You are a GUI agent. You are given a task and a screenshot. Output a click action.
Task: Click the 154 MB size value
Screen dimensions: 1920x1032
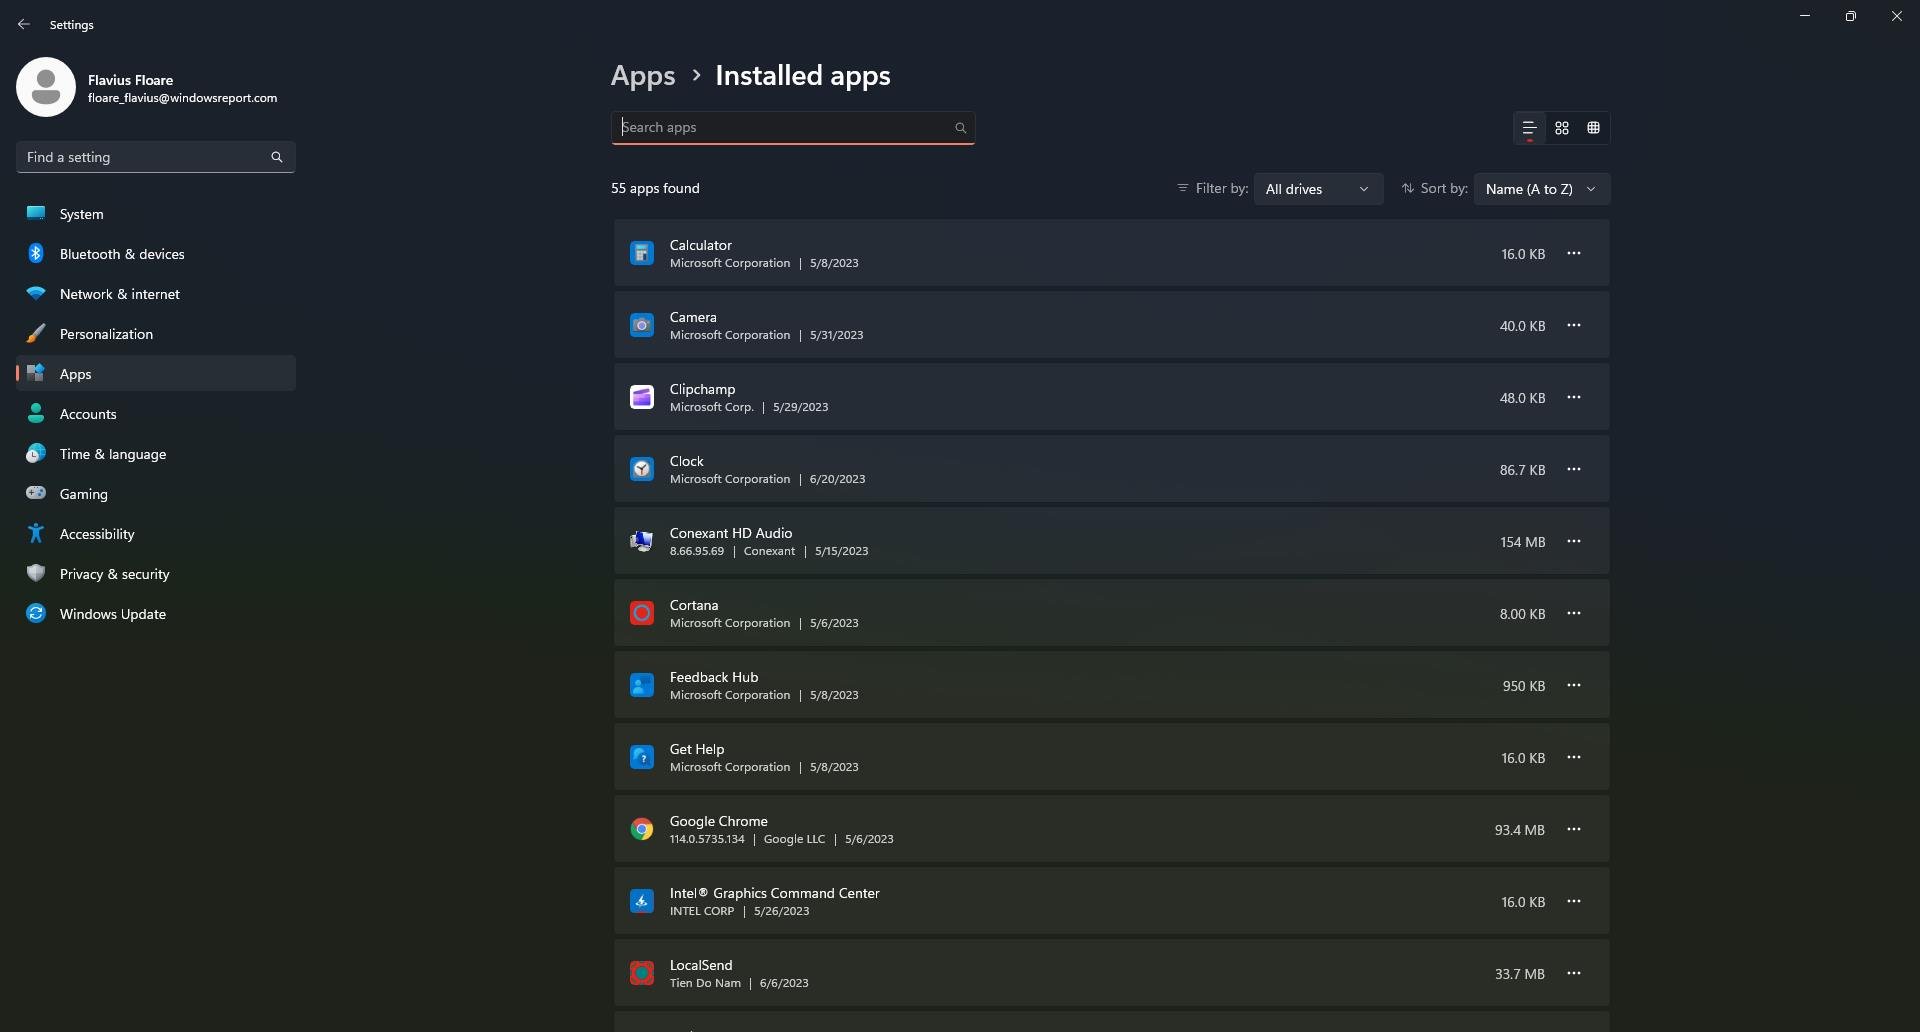[x=1522, y=542]
